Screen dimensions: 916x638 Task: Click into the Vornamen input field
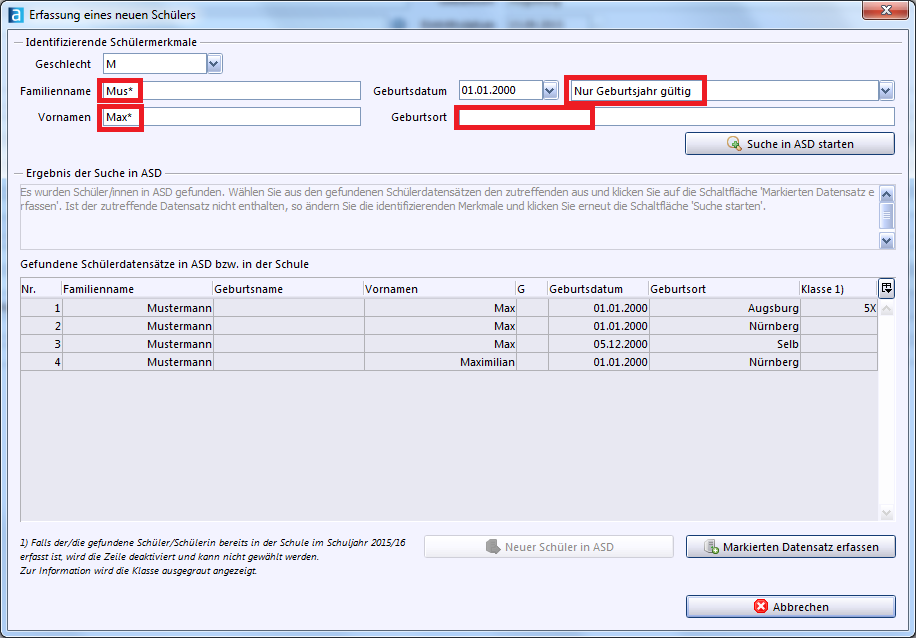(230, 117)
